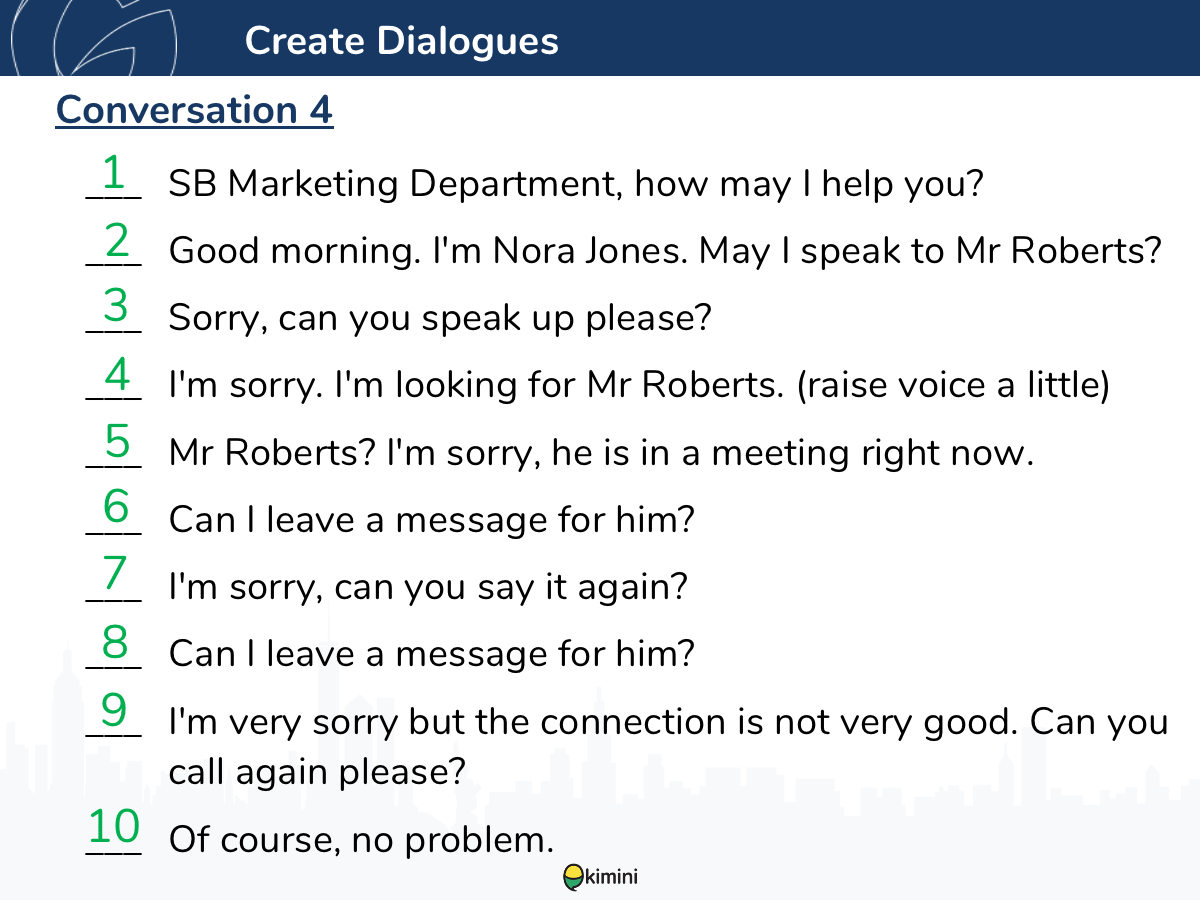Screen dimensions: 1200x900
Task: Click the green number 2 blank
Action: point(114,242)
